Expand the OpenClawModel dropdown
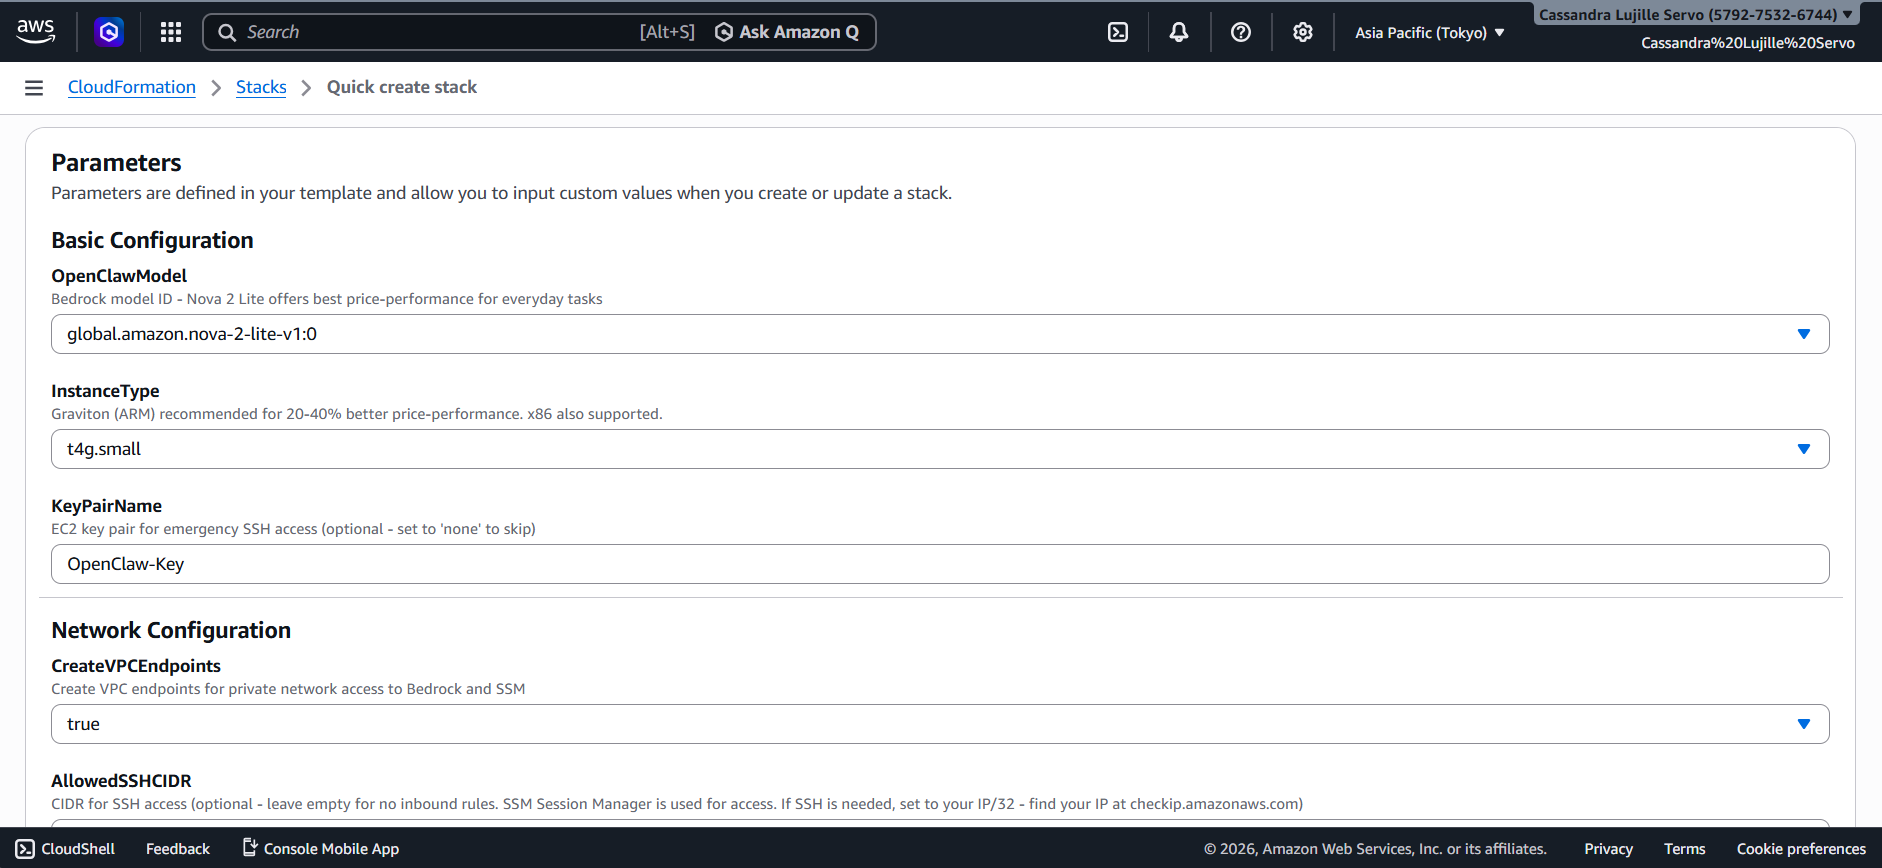Image resolution: width=1882 pixels, height=868 pixels. click(940, 334)
